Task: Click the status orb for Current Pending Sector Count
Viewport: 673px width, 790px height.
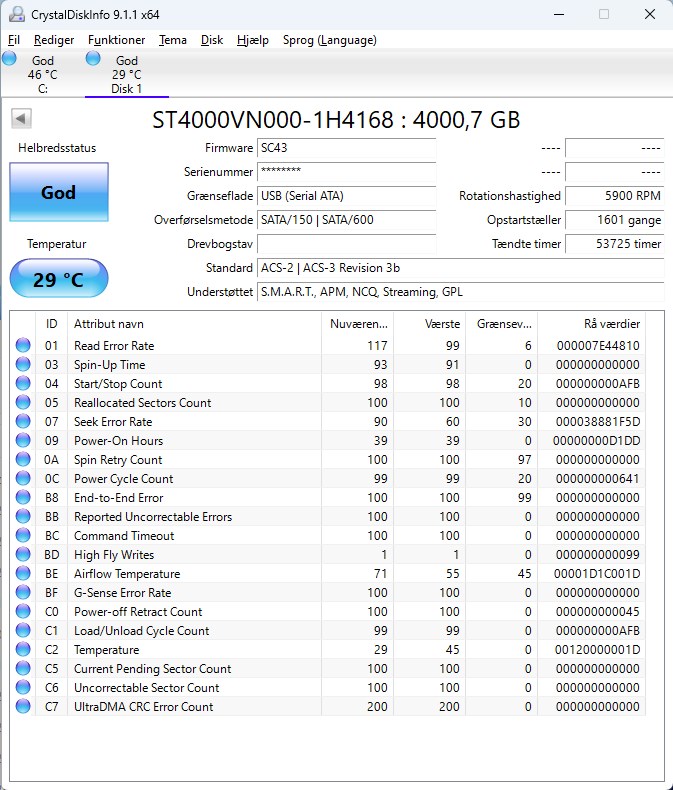Action: tap(23, 668)
